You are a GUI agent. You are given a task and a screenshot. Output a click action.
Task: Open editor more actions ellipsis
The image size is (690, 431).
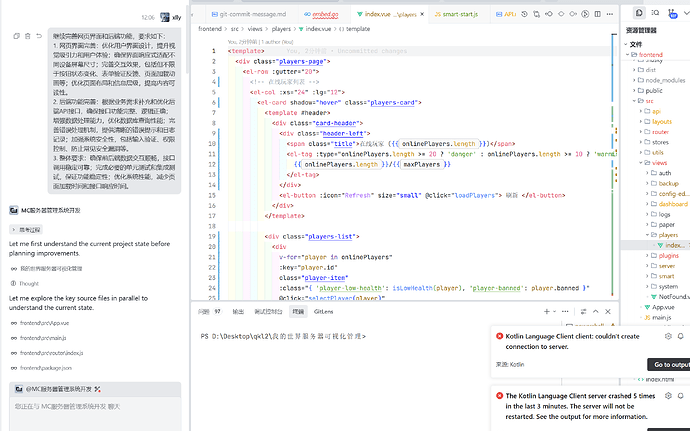(609, 14)
